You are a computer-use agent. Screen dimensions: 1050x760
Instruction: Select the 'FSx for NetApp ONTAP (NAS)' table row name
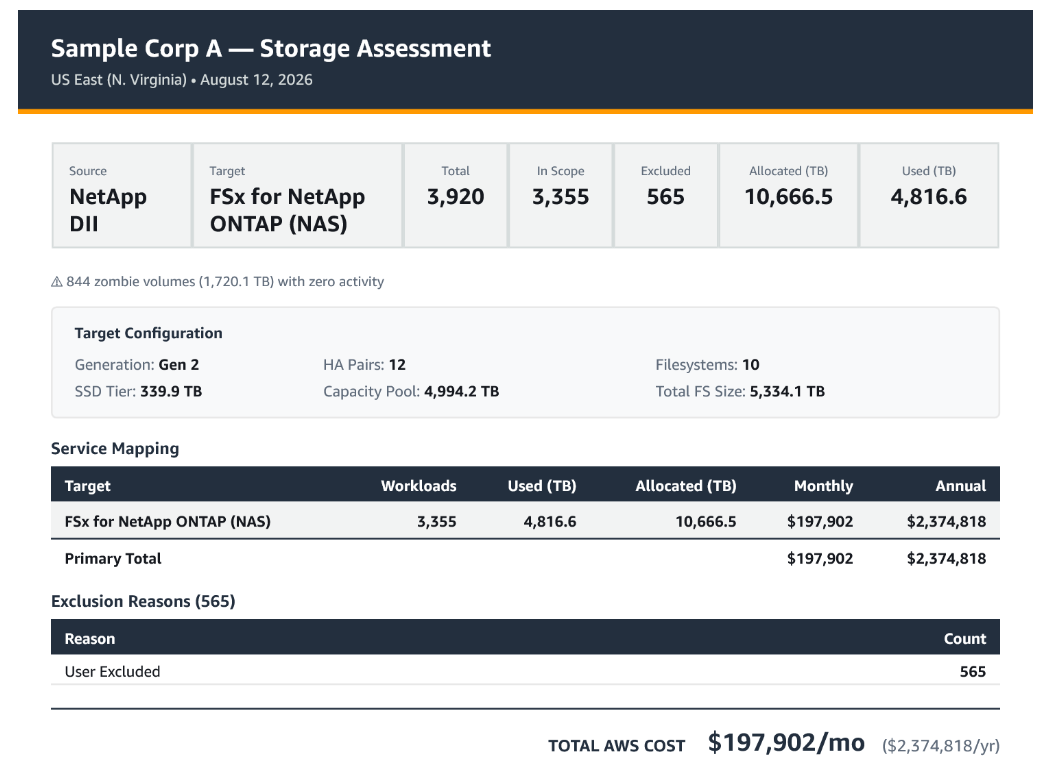click(x=167, y=522)
